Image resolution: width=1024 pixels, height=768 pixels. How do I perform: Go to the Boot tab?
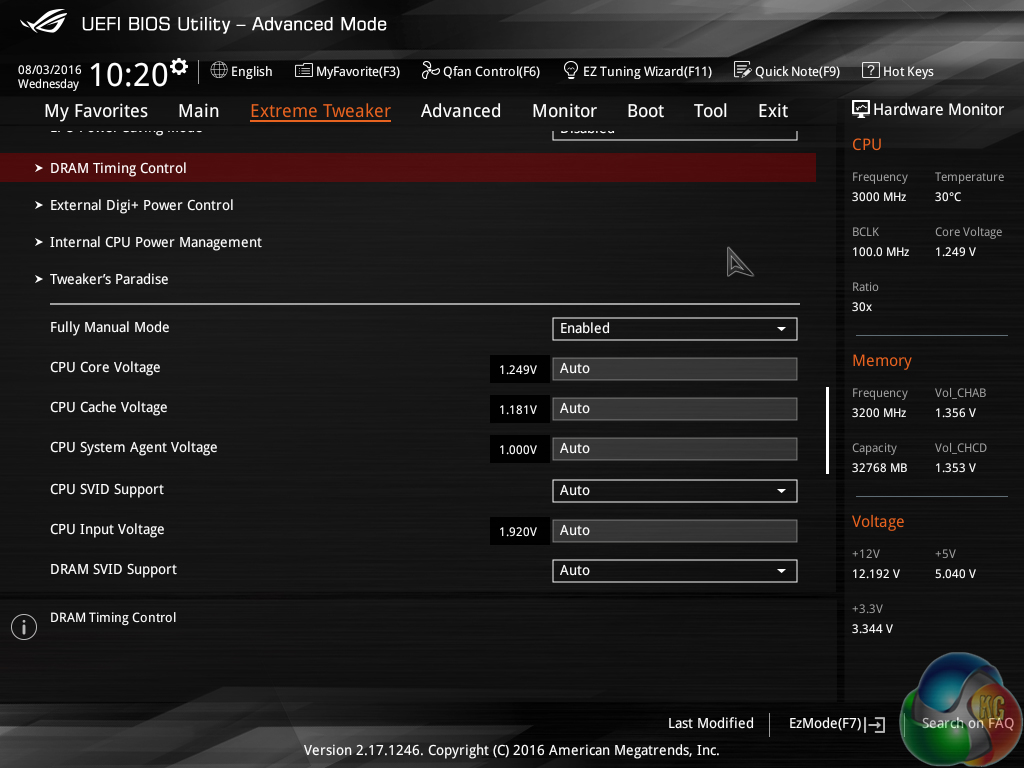[645, 111]
